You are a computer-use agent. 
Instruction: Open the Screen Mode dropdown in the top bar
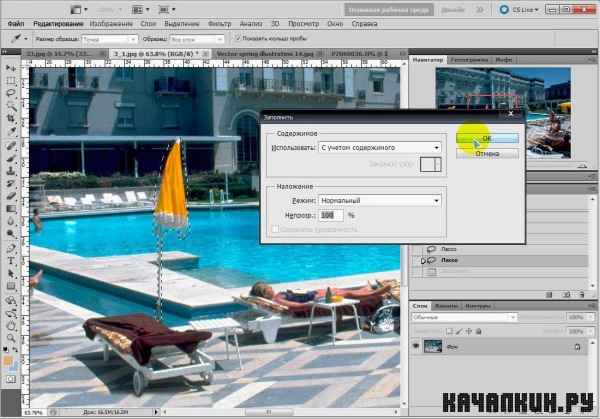(x=167, y=10)
